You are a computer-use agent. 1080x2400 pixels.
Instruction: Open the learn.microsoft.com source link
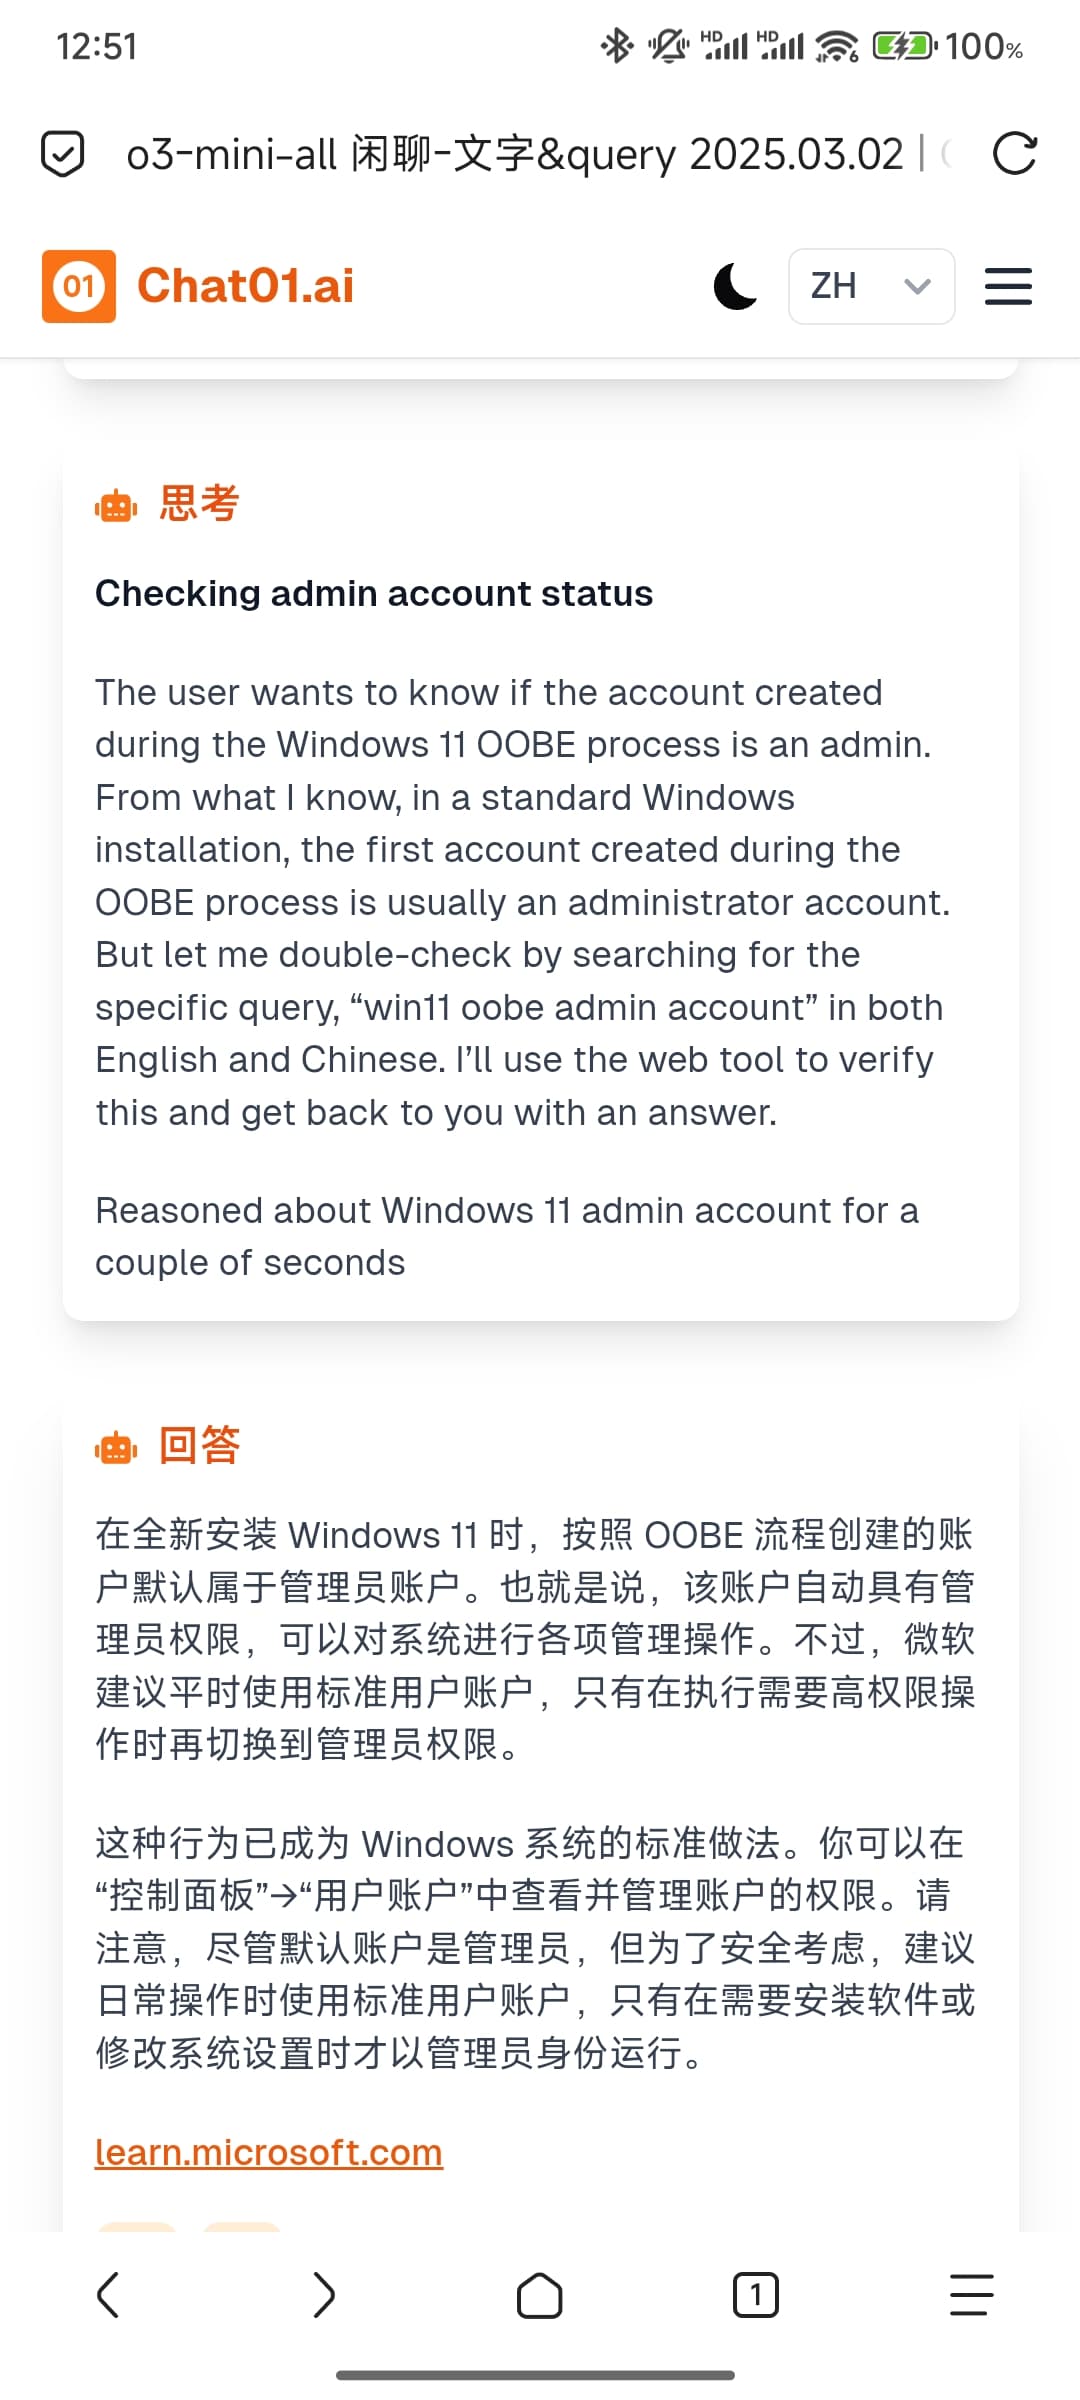pos(269,2151)
